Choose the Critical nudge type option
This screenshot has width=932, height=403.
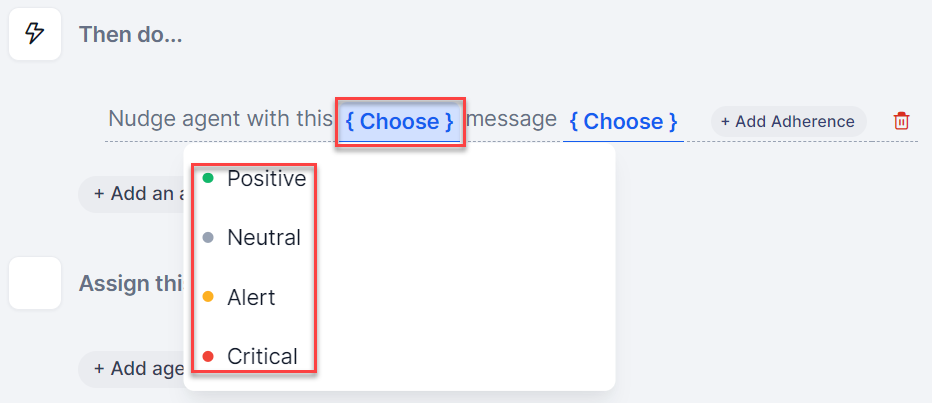(x=262, y=356)
